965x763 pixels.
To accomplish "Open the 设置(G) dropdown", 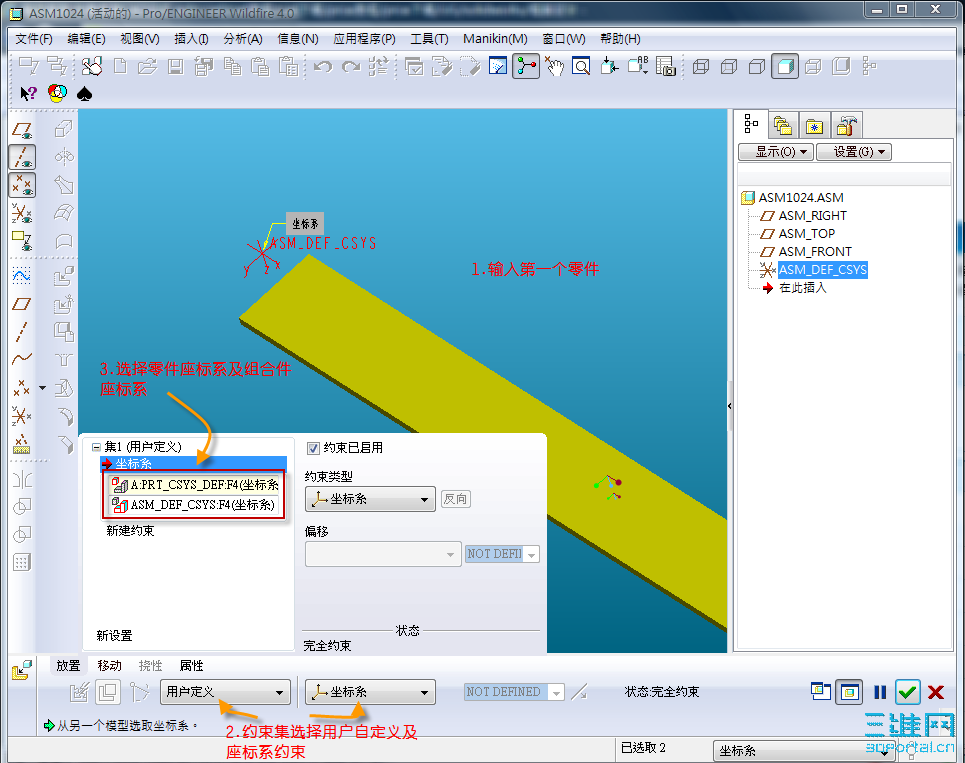I will point(854,152).
